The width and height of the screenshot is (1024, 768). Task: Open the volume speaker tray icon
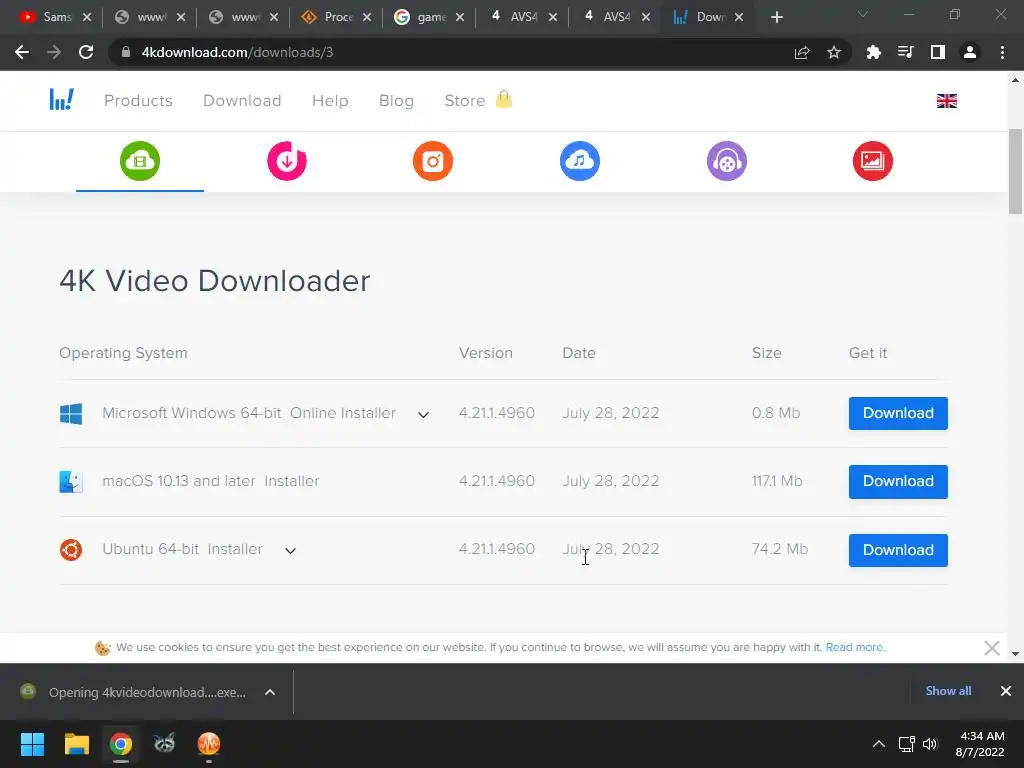pos(930,744)
